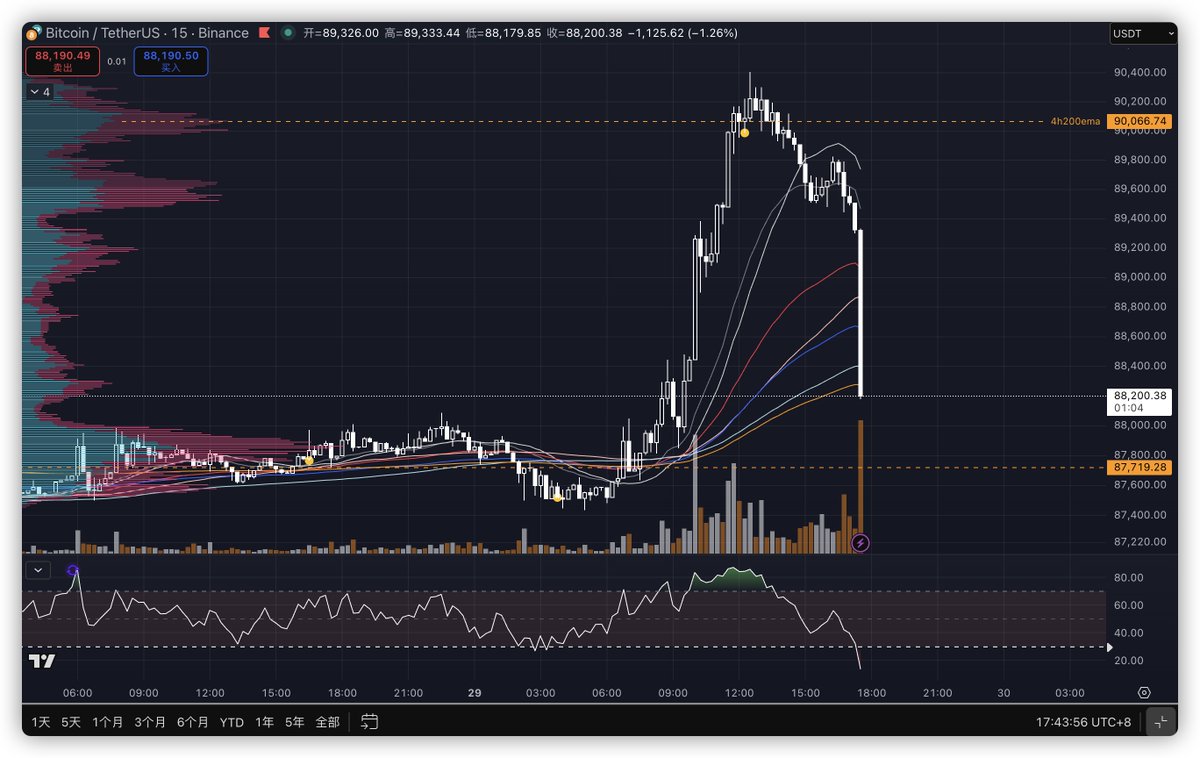Click price scale value 90,400.00

click(1141, 72)
